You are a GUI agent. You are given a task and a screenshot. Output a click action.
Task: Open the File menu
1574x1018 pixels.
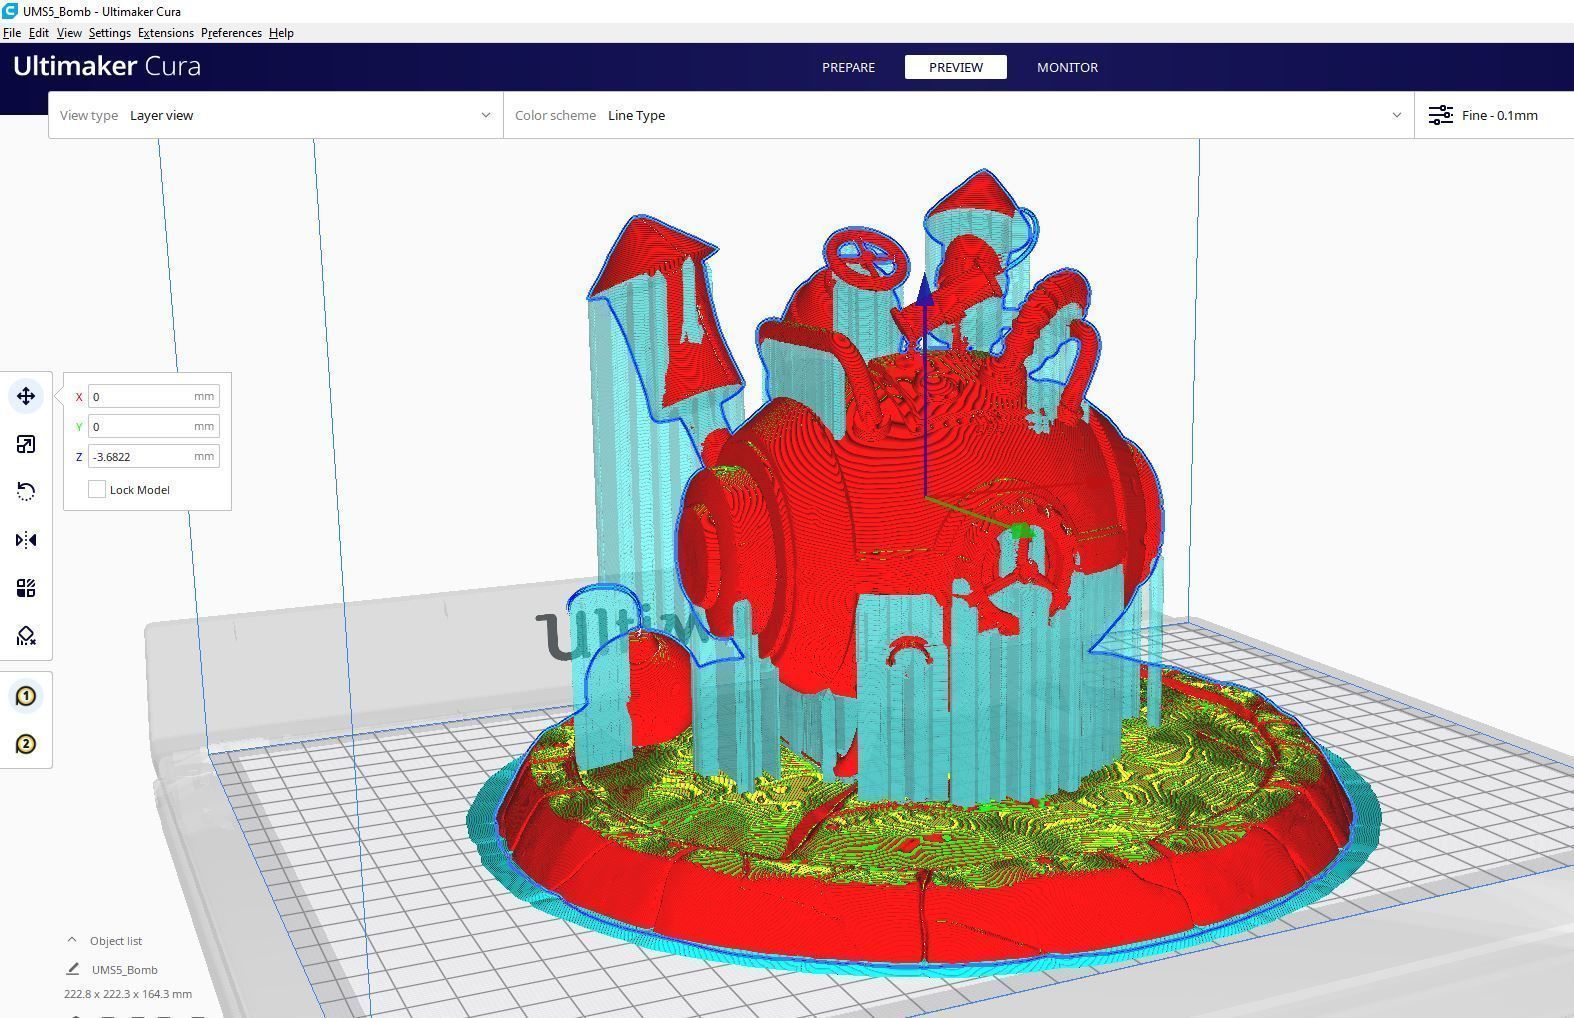pyautogui.click(x=12, y=33)
